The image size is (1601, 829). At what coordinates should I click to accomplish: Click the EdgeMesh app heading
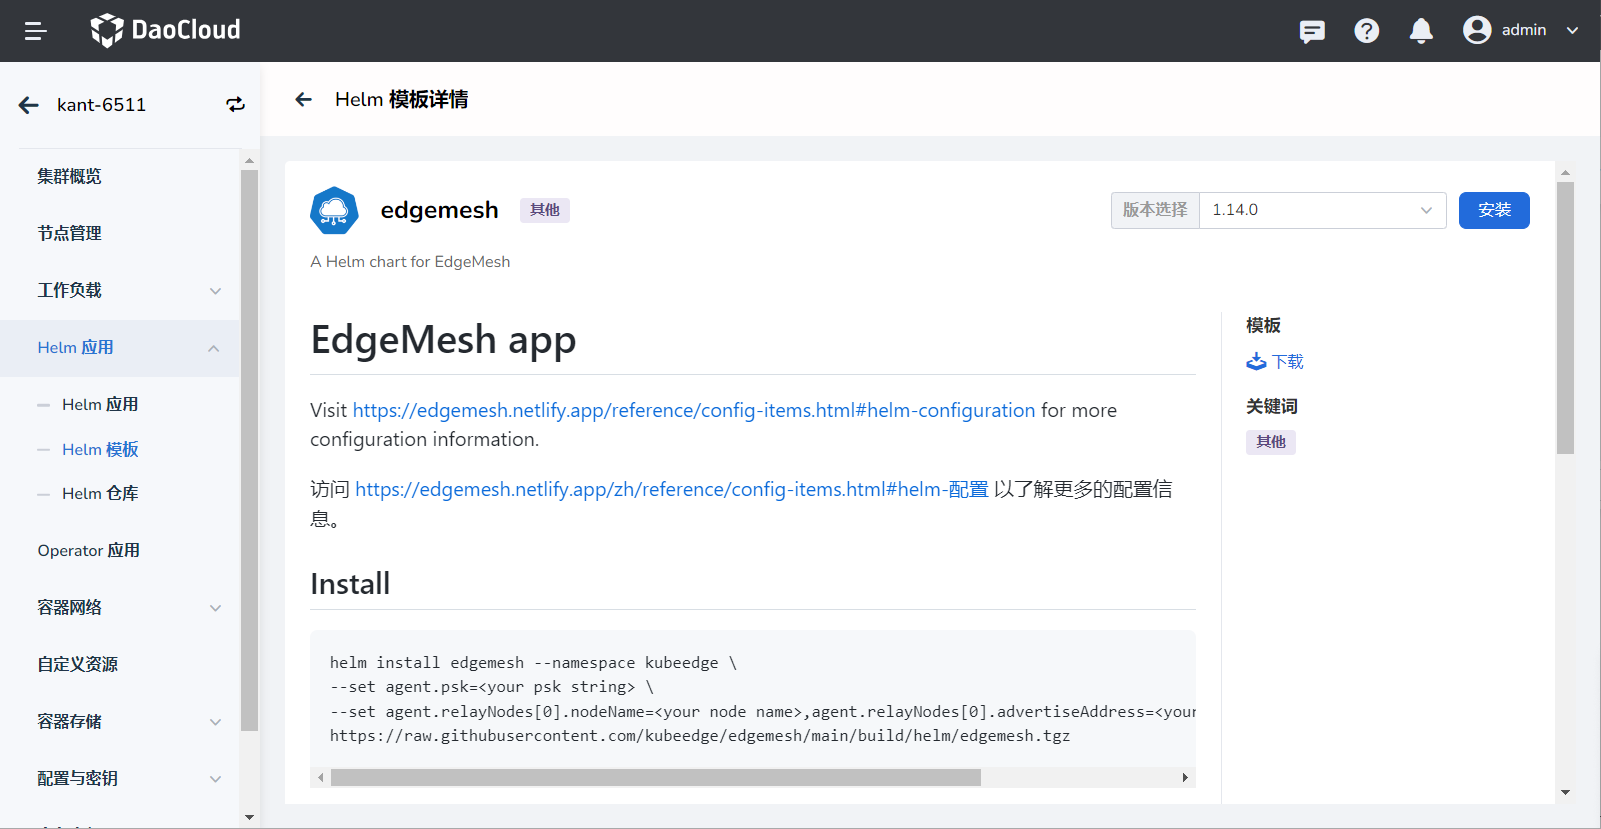[443, 340]
